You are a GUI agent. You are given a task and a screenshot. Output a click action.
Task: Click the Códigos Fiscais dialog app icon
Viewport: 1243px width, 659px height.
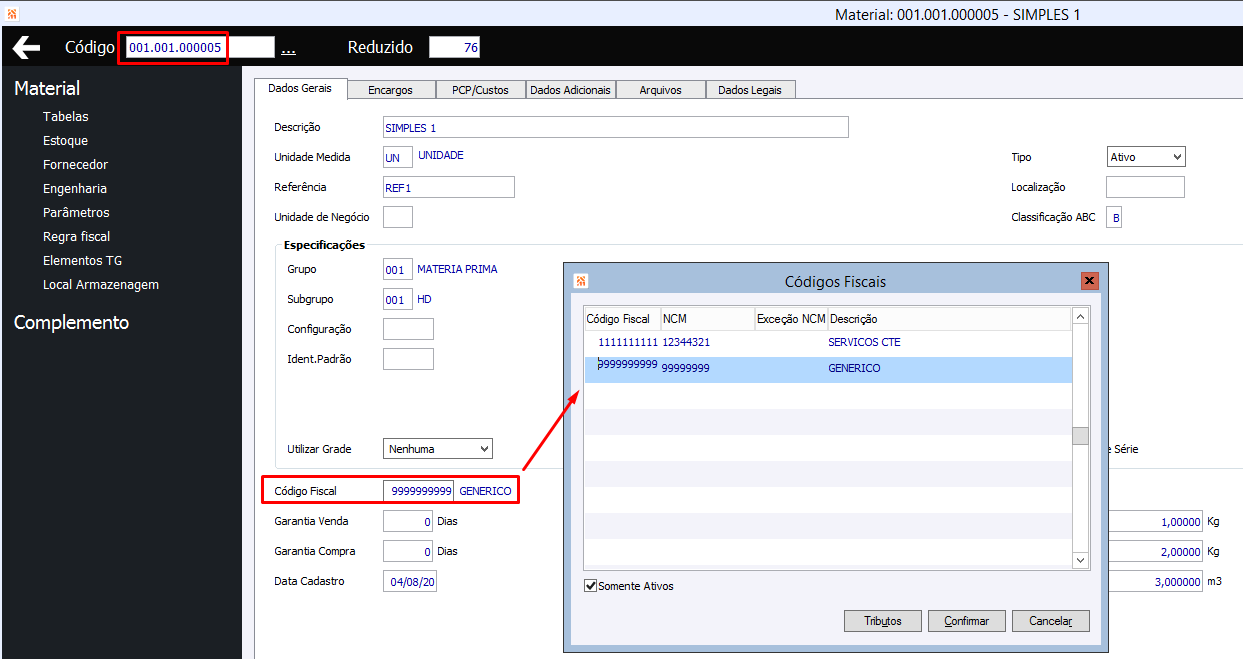pyautogui.click(x=581, y=281)
